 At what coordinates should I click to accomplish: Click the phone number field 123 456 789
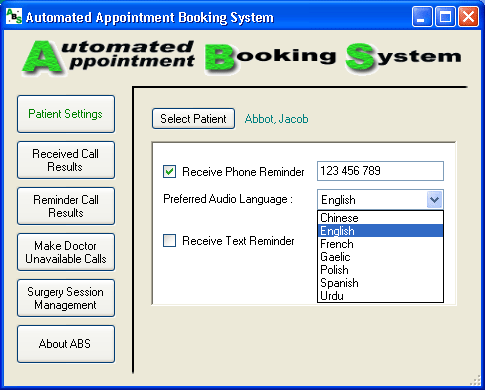click(x=380, y=171)
